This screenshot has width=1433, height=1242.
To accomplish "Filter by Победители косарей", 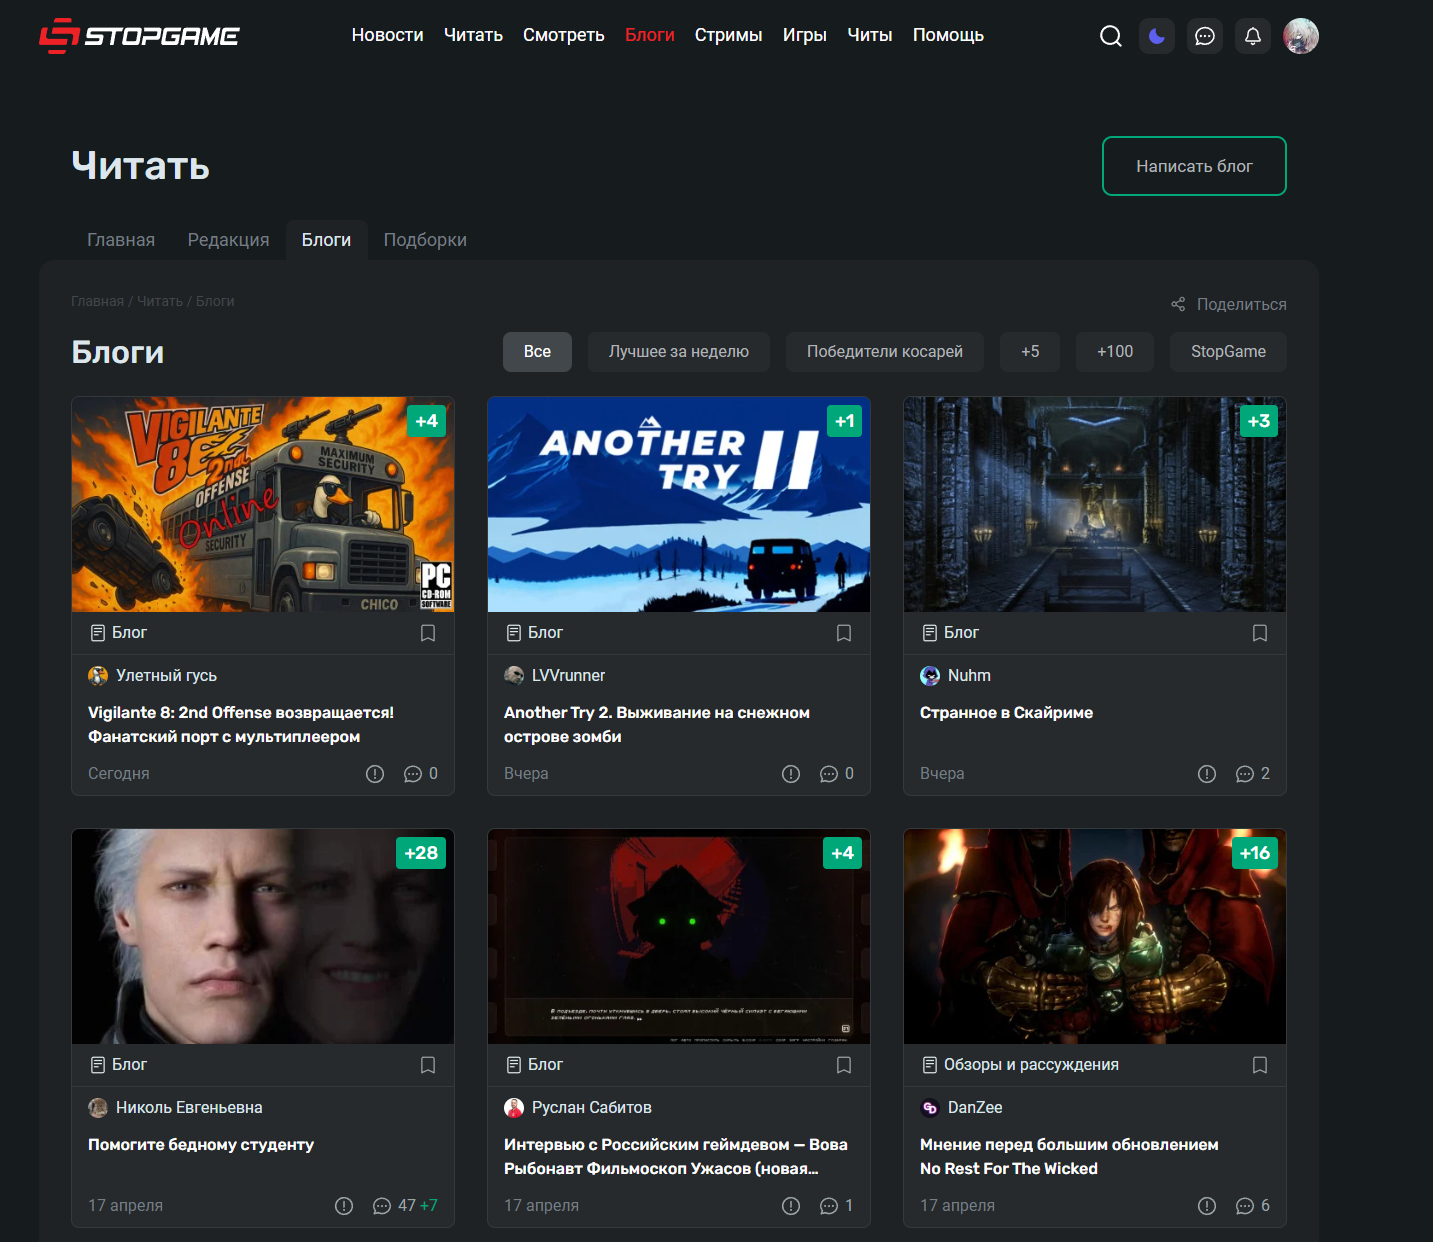I will click(x=885, y=352).
